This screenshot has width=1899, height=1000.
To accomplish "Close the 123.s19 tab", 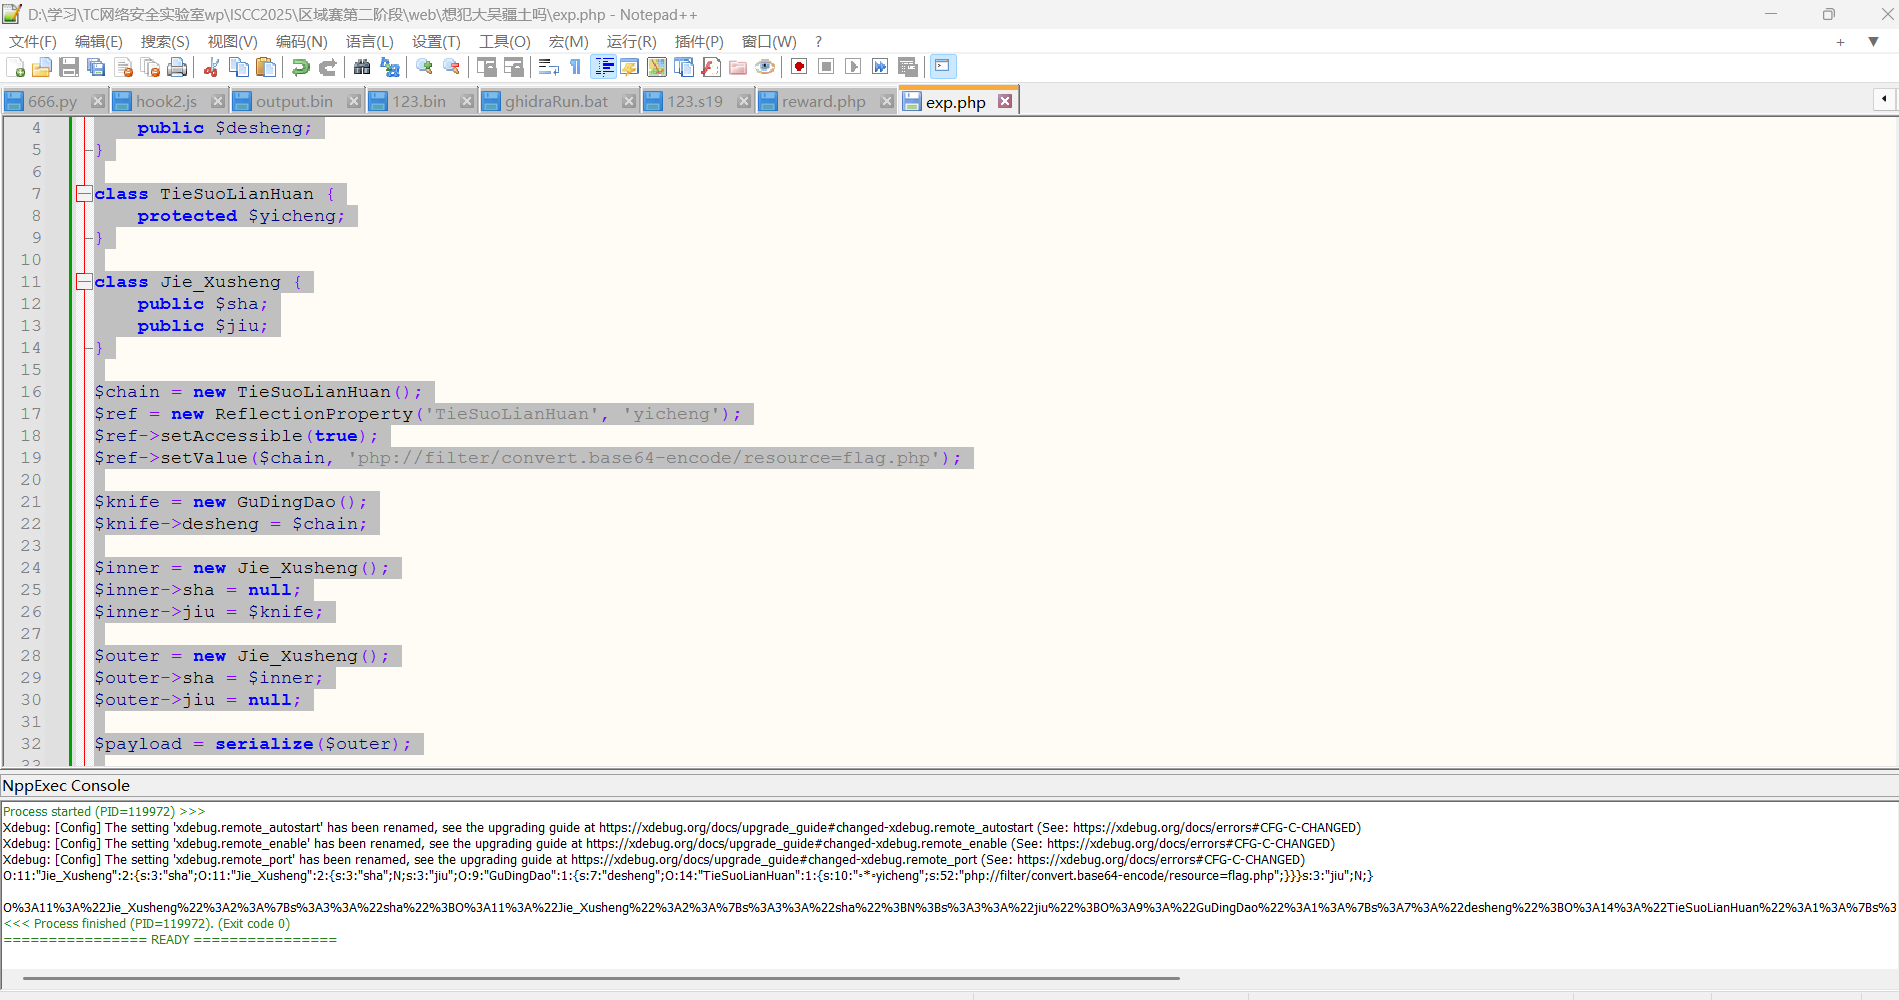I will pos(744,102).
